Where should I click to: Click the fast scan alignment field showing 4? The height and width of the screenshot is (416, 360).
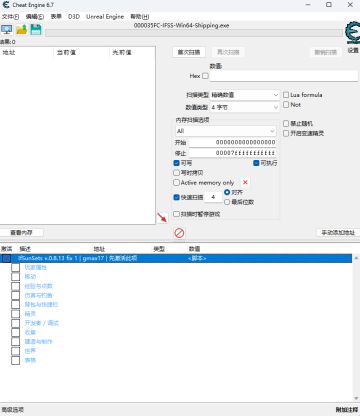coord(213,197)
